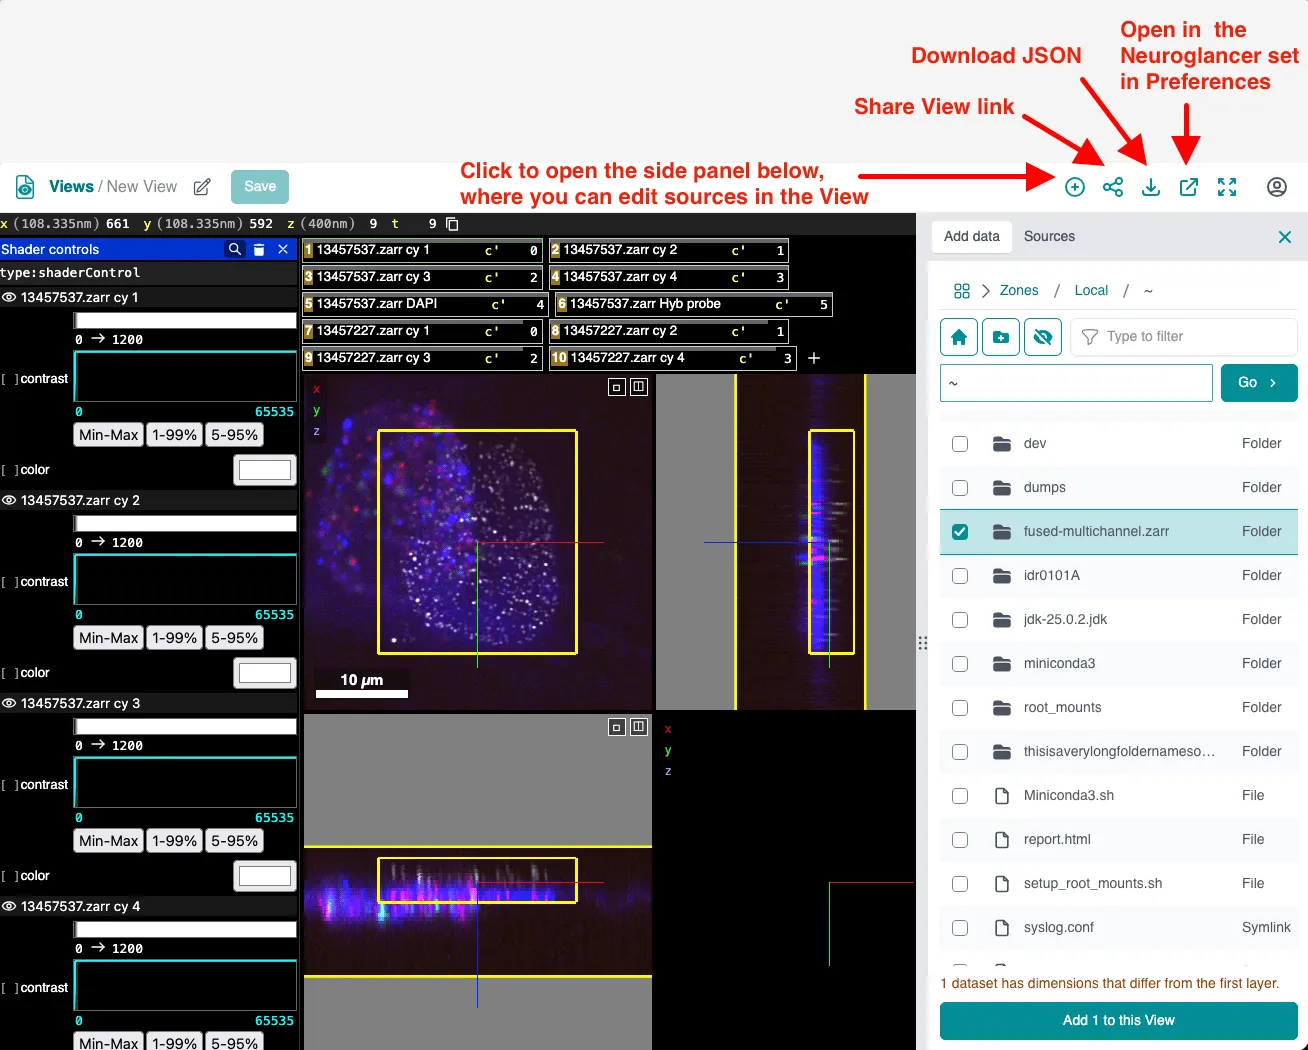Add a new layer plus button
This screenshot has width=1308, height=1050.
tap(814, 358)
